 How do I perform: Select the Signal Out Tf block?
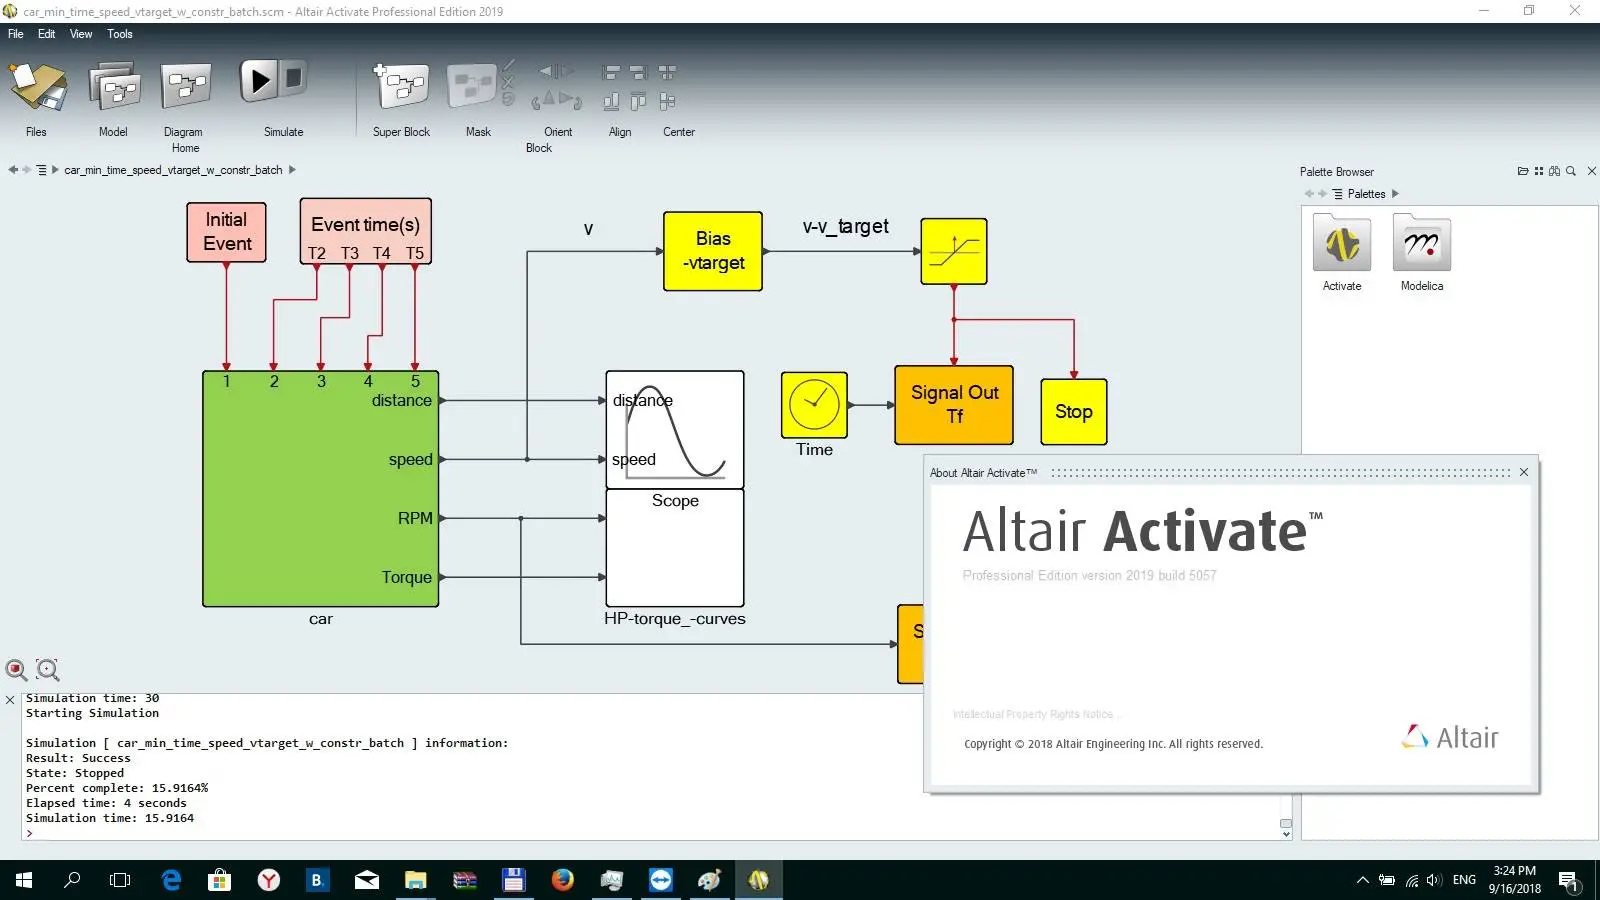click(954, 405)
